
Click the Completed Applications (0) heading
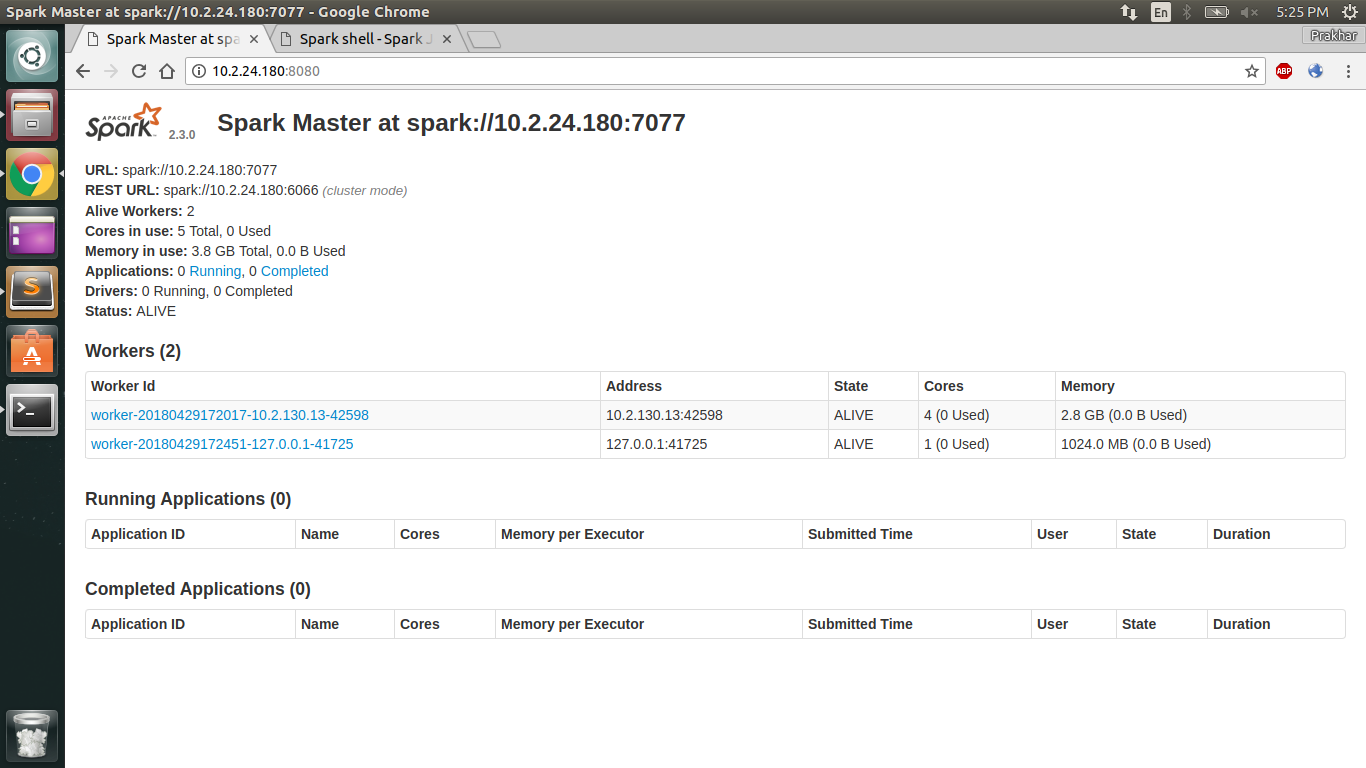[198, 589]
